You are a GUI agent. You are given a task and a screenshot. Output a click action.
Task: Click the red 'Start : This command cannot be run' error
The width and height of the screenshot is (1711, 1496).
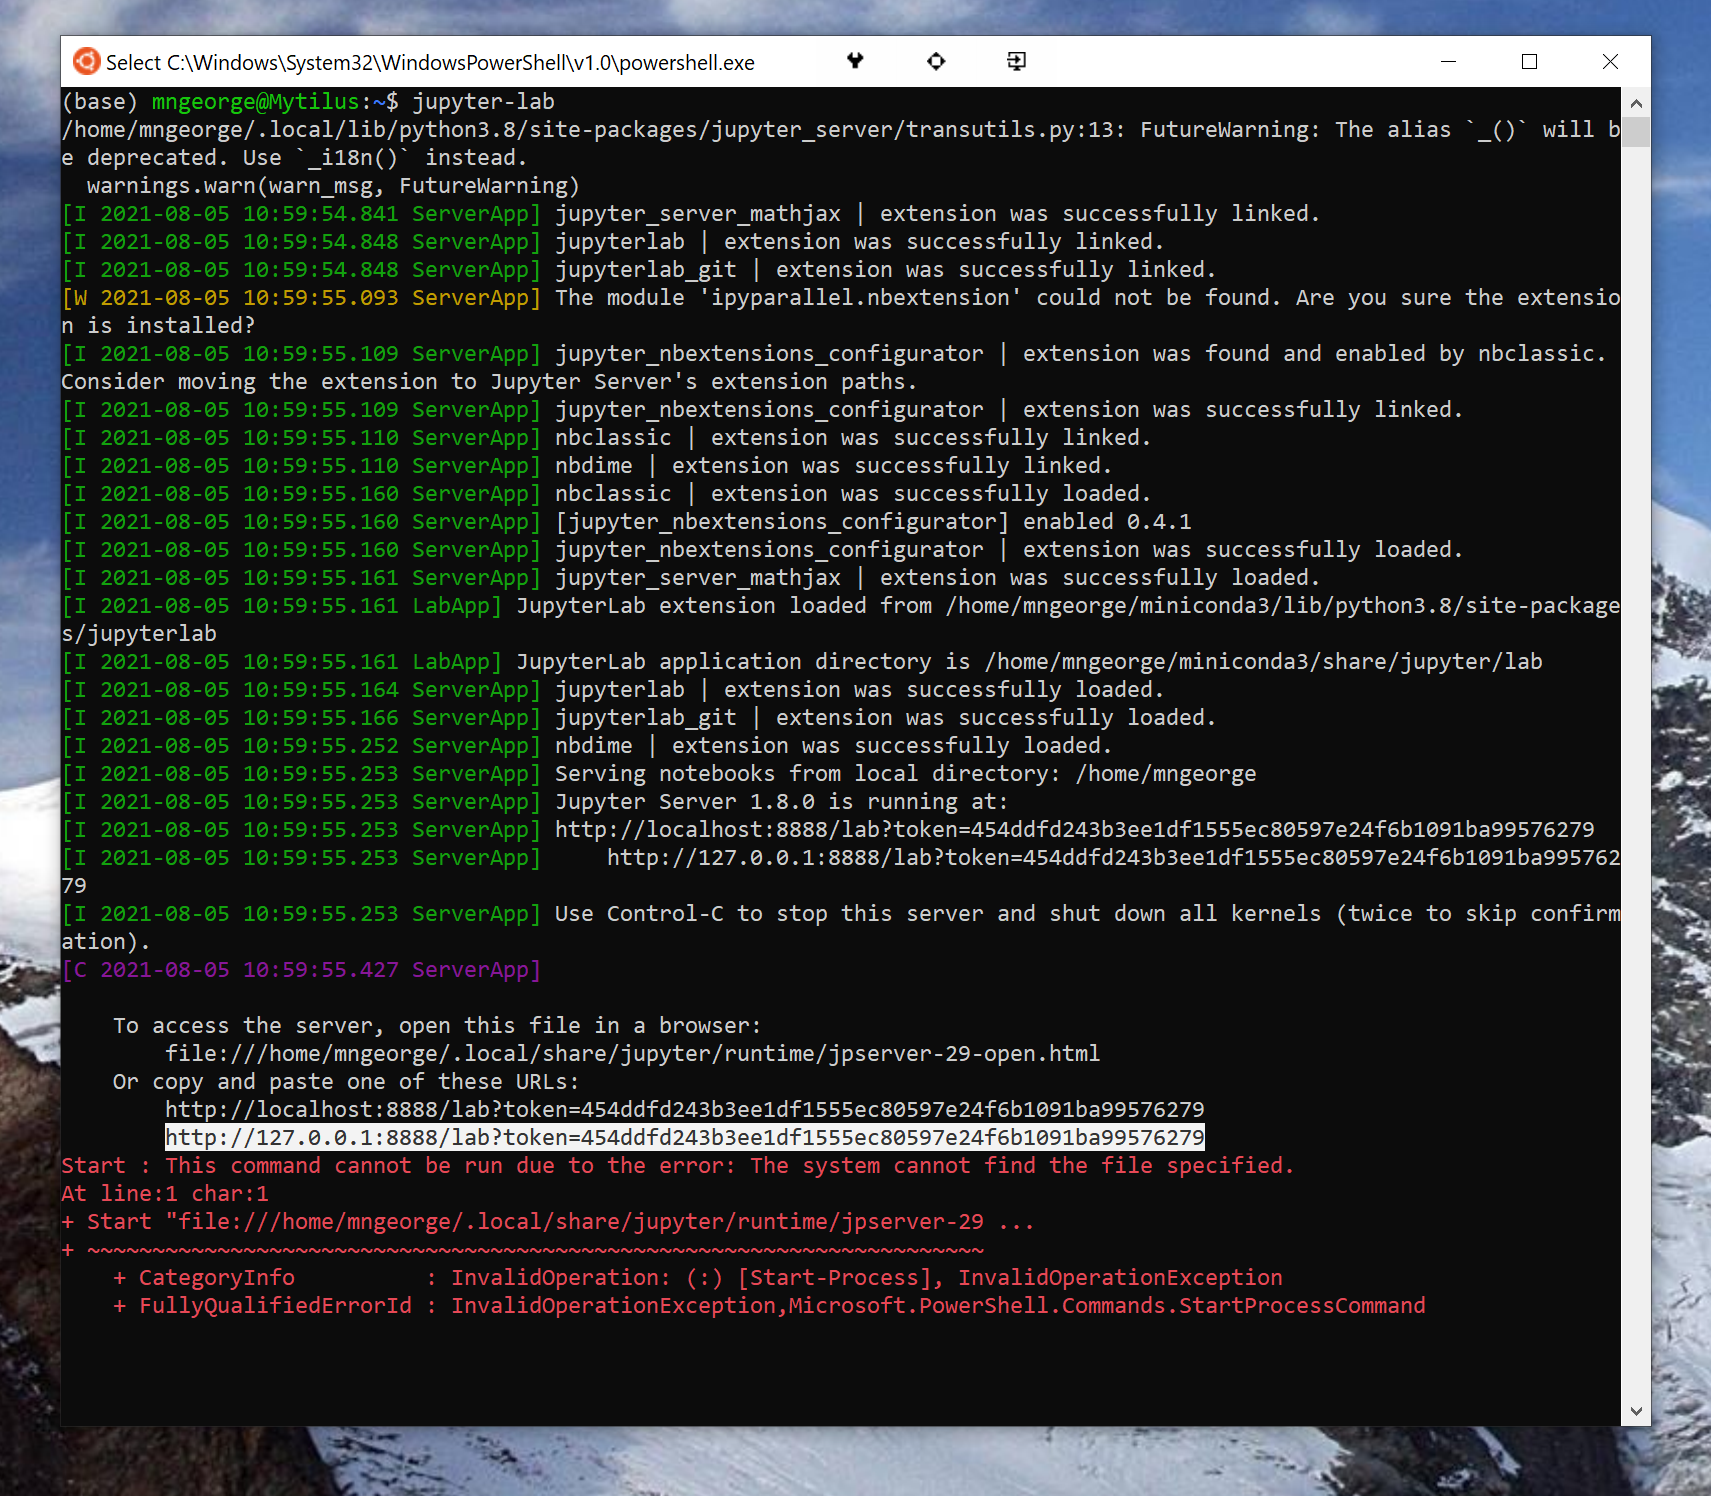click(x=678, y=1165)
